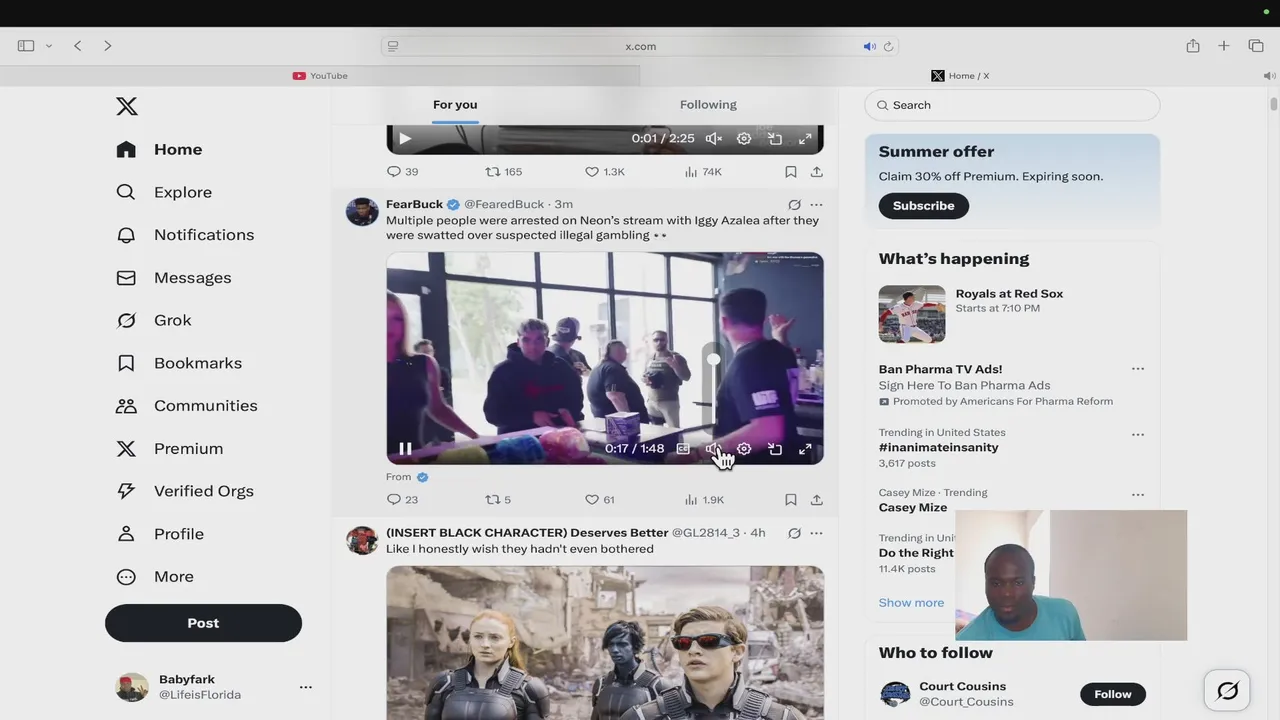
Task: Open playback settings on FearBuck video
Action: point(744,449)
